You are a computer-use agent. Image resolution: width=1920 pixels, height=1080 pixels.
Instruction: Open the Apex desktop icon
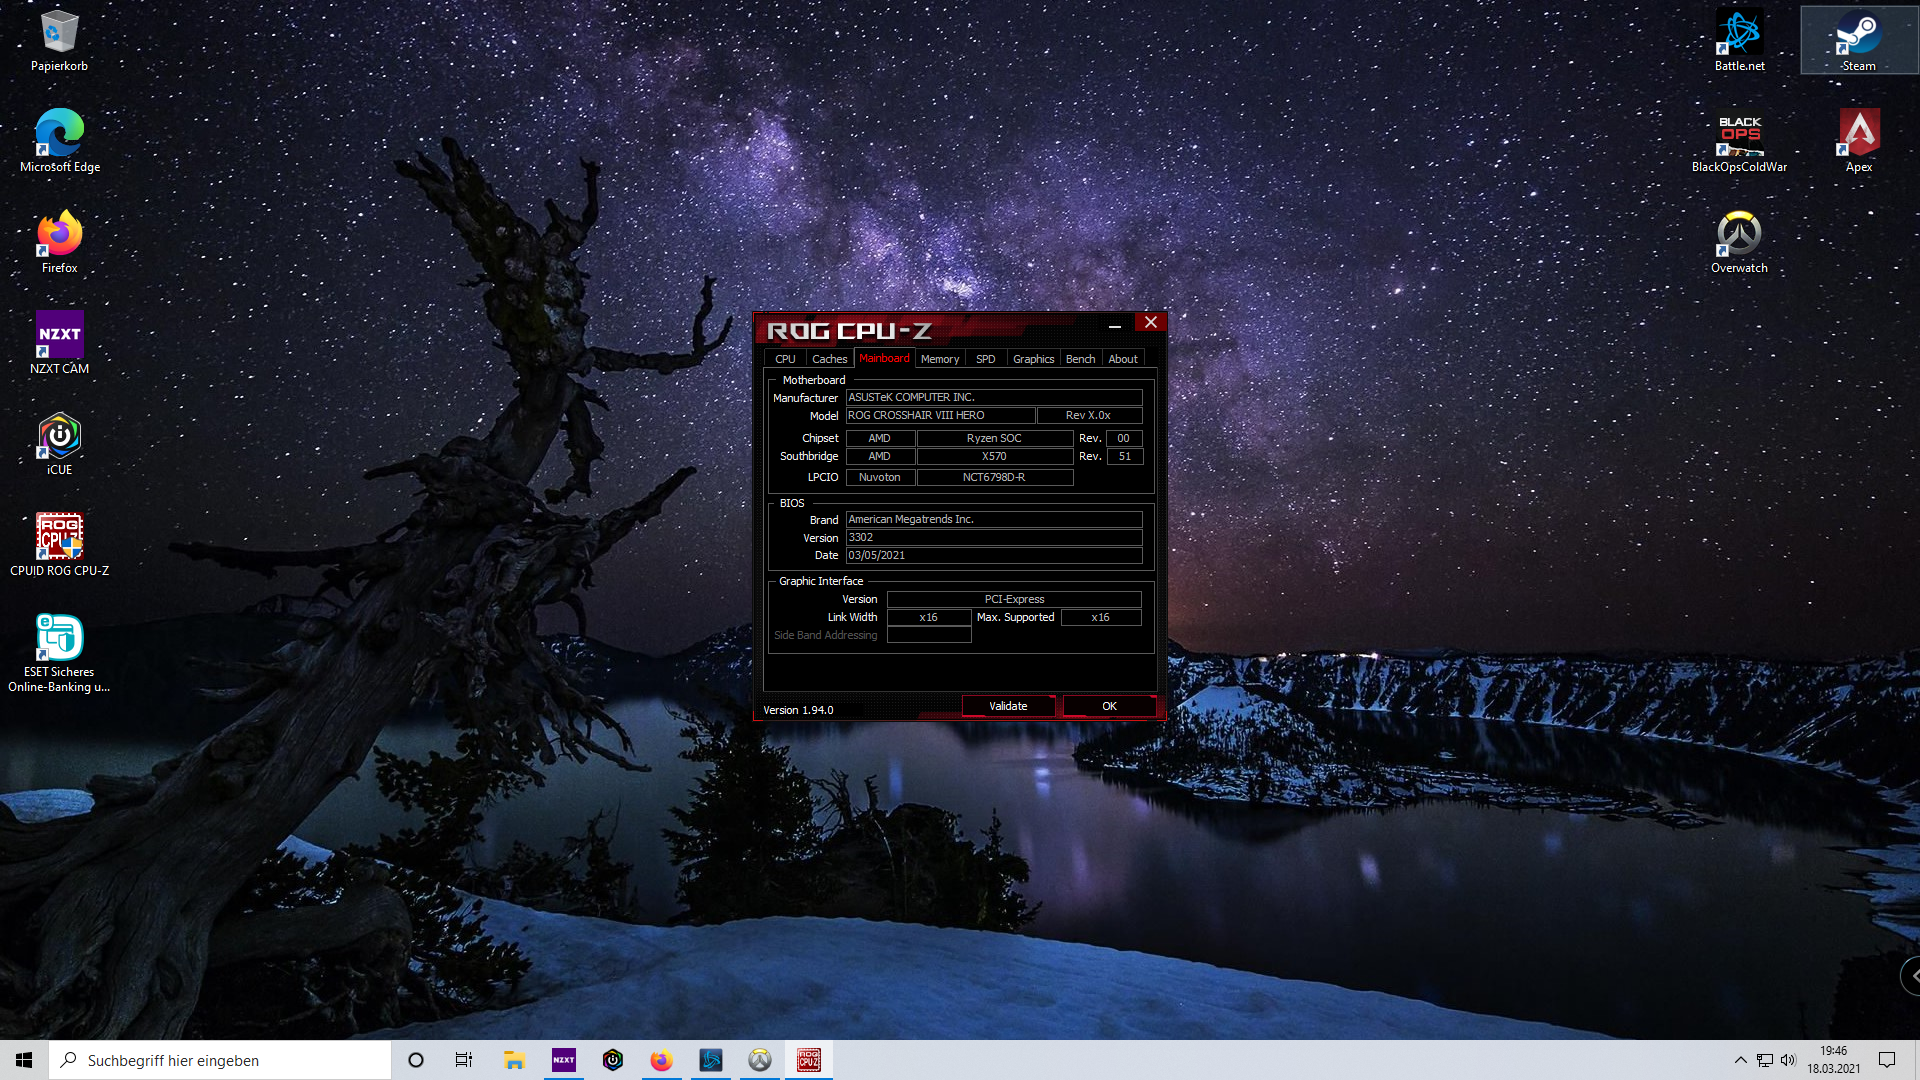[1858, 140]
